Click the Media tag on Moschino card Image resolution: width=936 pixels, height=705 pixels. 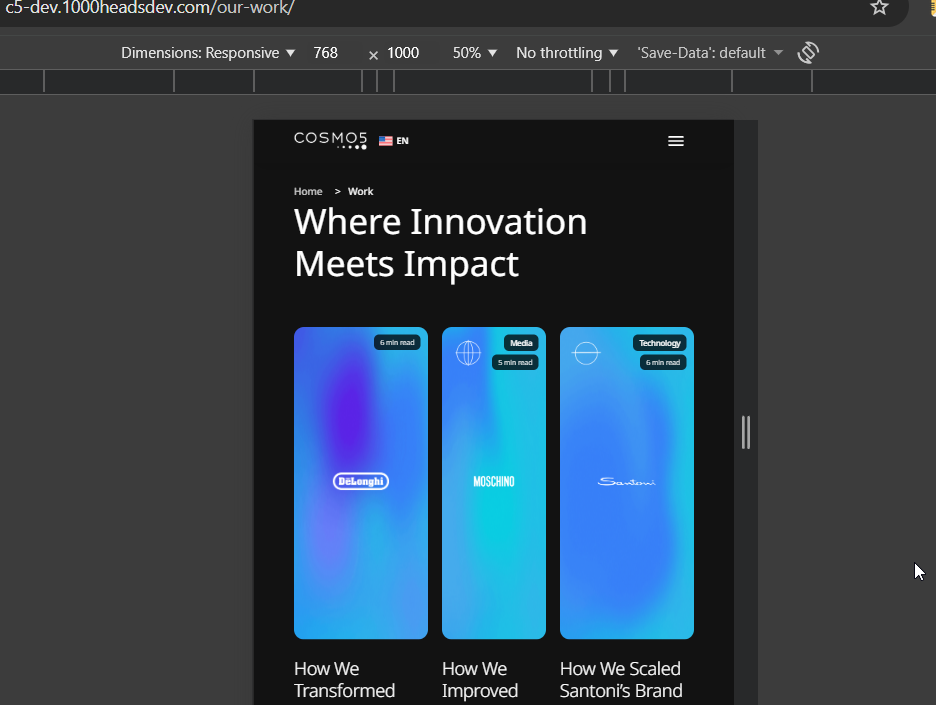pyautogui.click(x=521, y=343)
